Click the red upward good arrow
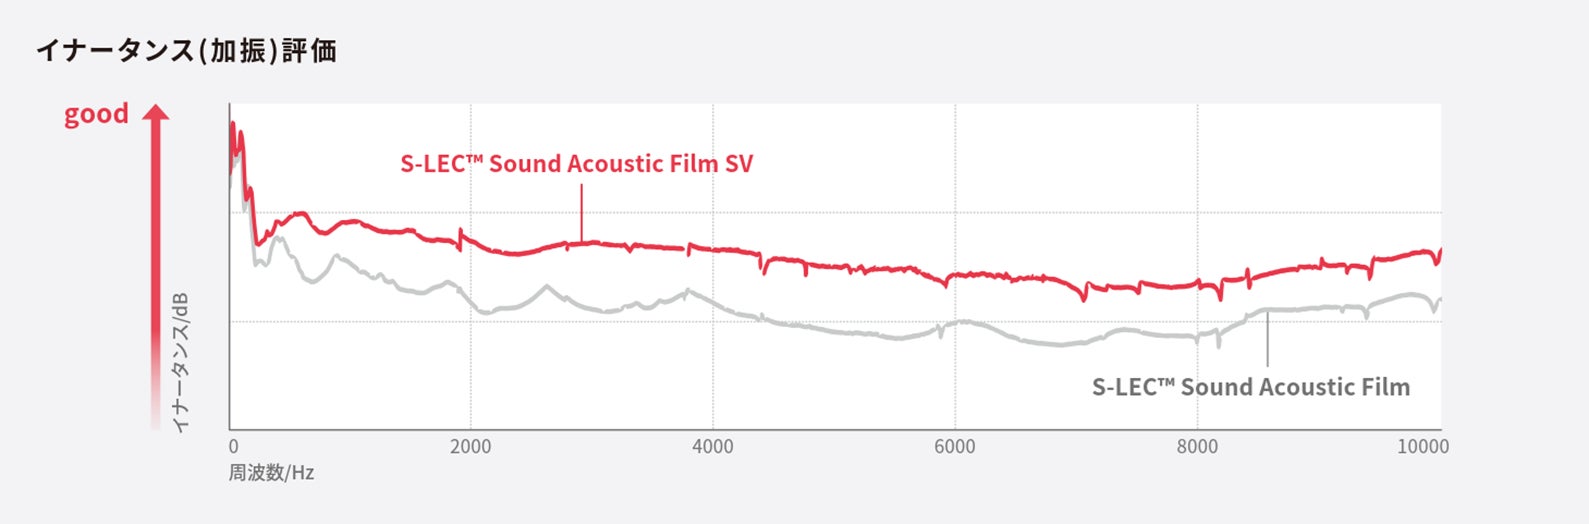1589x524 pixels. [x=155, y=260]
